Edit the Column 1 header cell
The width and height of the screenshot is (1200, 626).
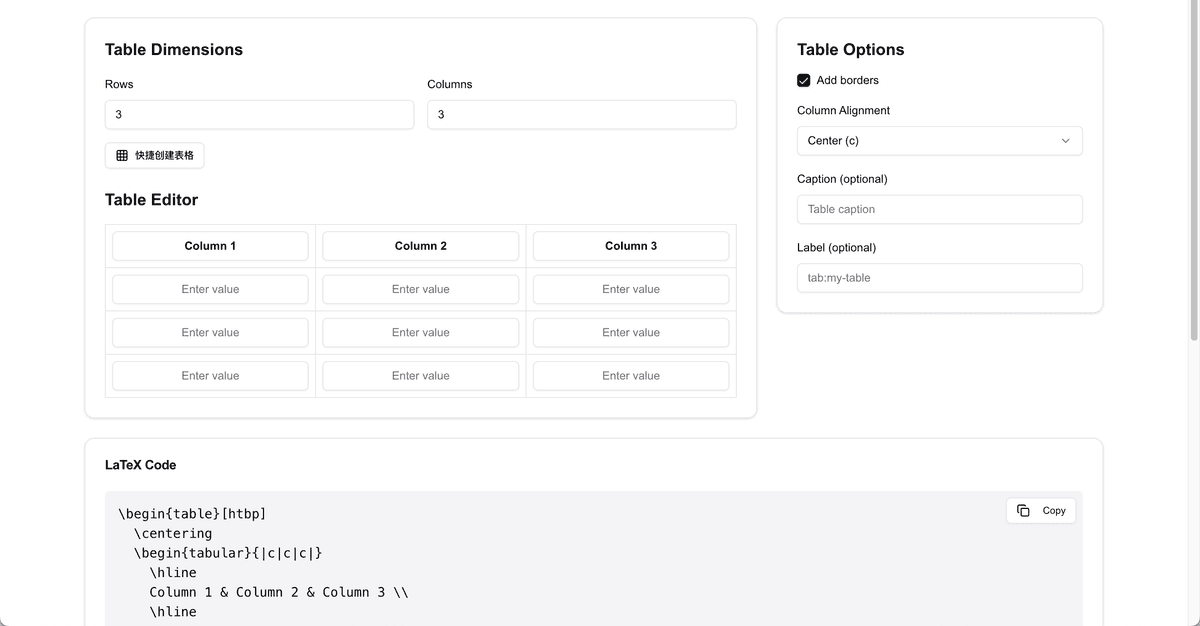210,246
